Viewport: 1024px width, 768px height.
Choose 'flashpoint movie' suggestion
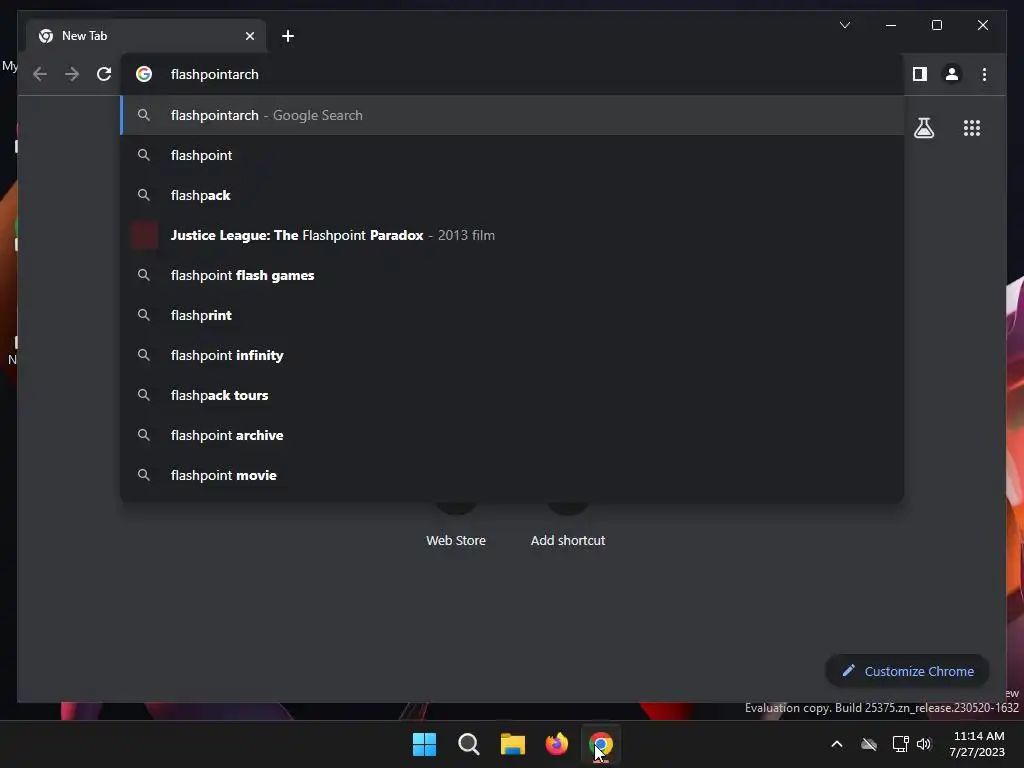pos(512,475)
